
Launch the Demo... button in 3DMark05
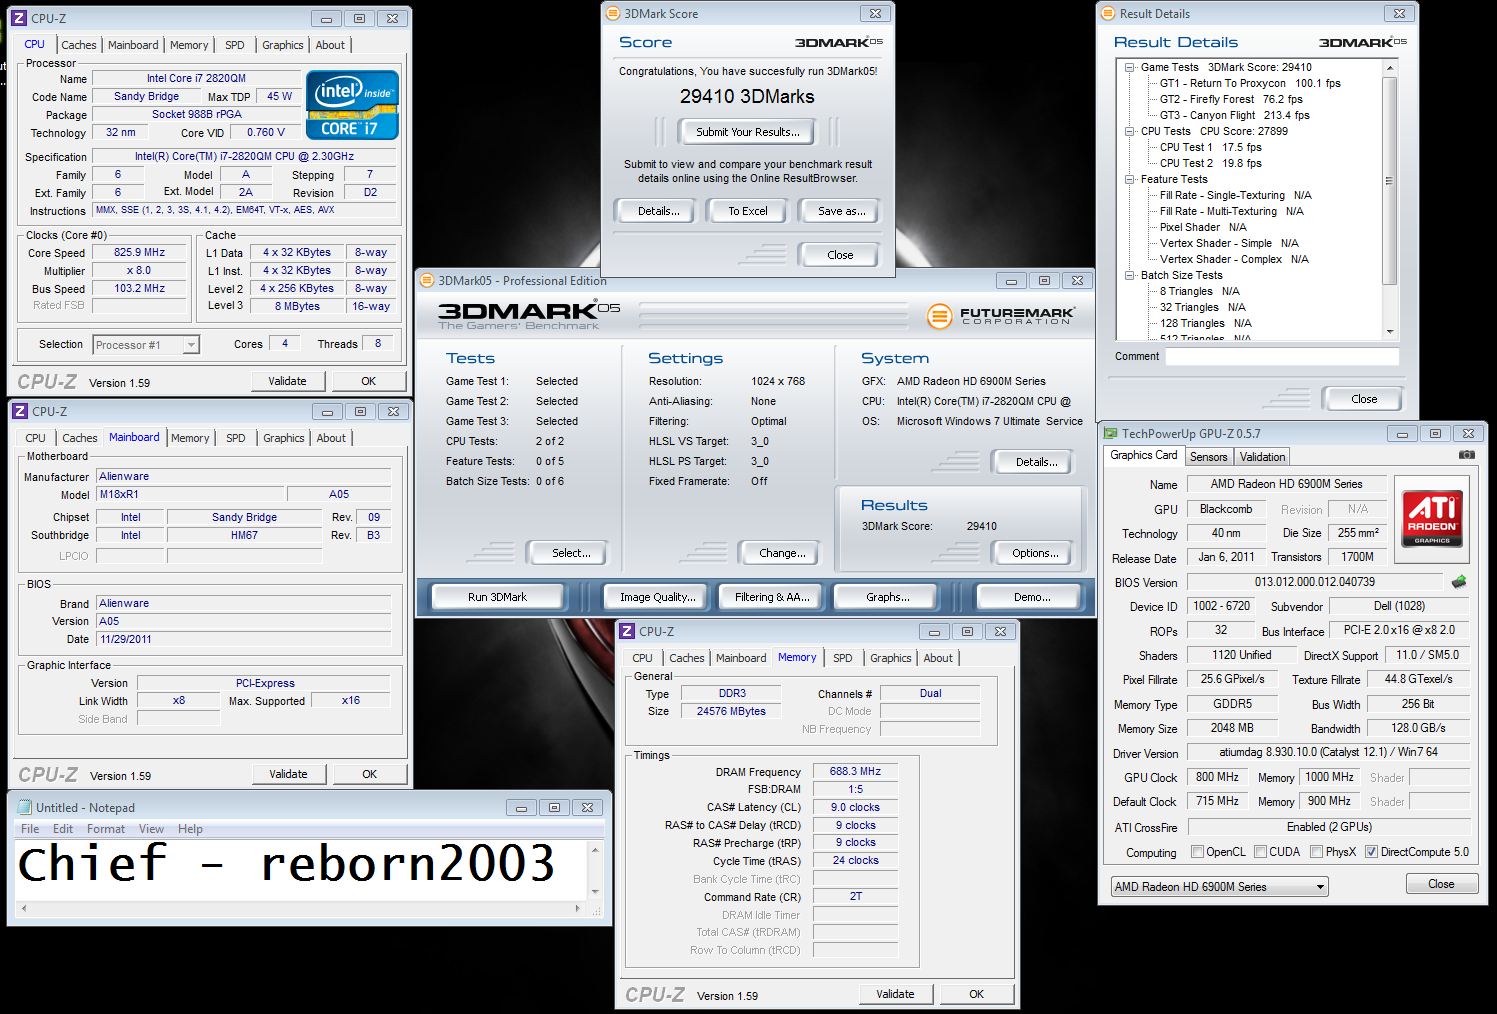(1031, 597)
